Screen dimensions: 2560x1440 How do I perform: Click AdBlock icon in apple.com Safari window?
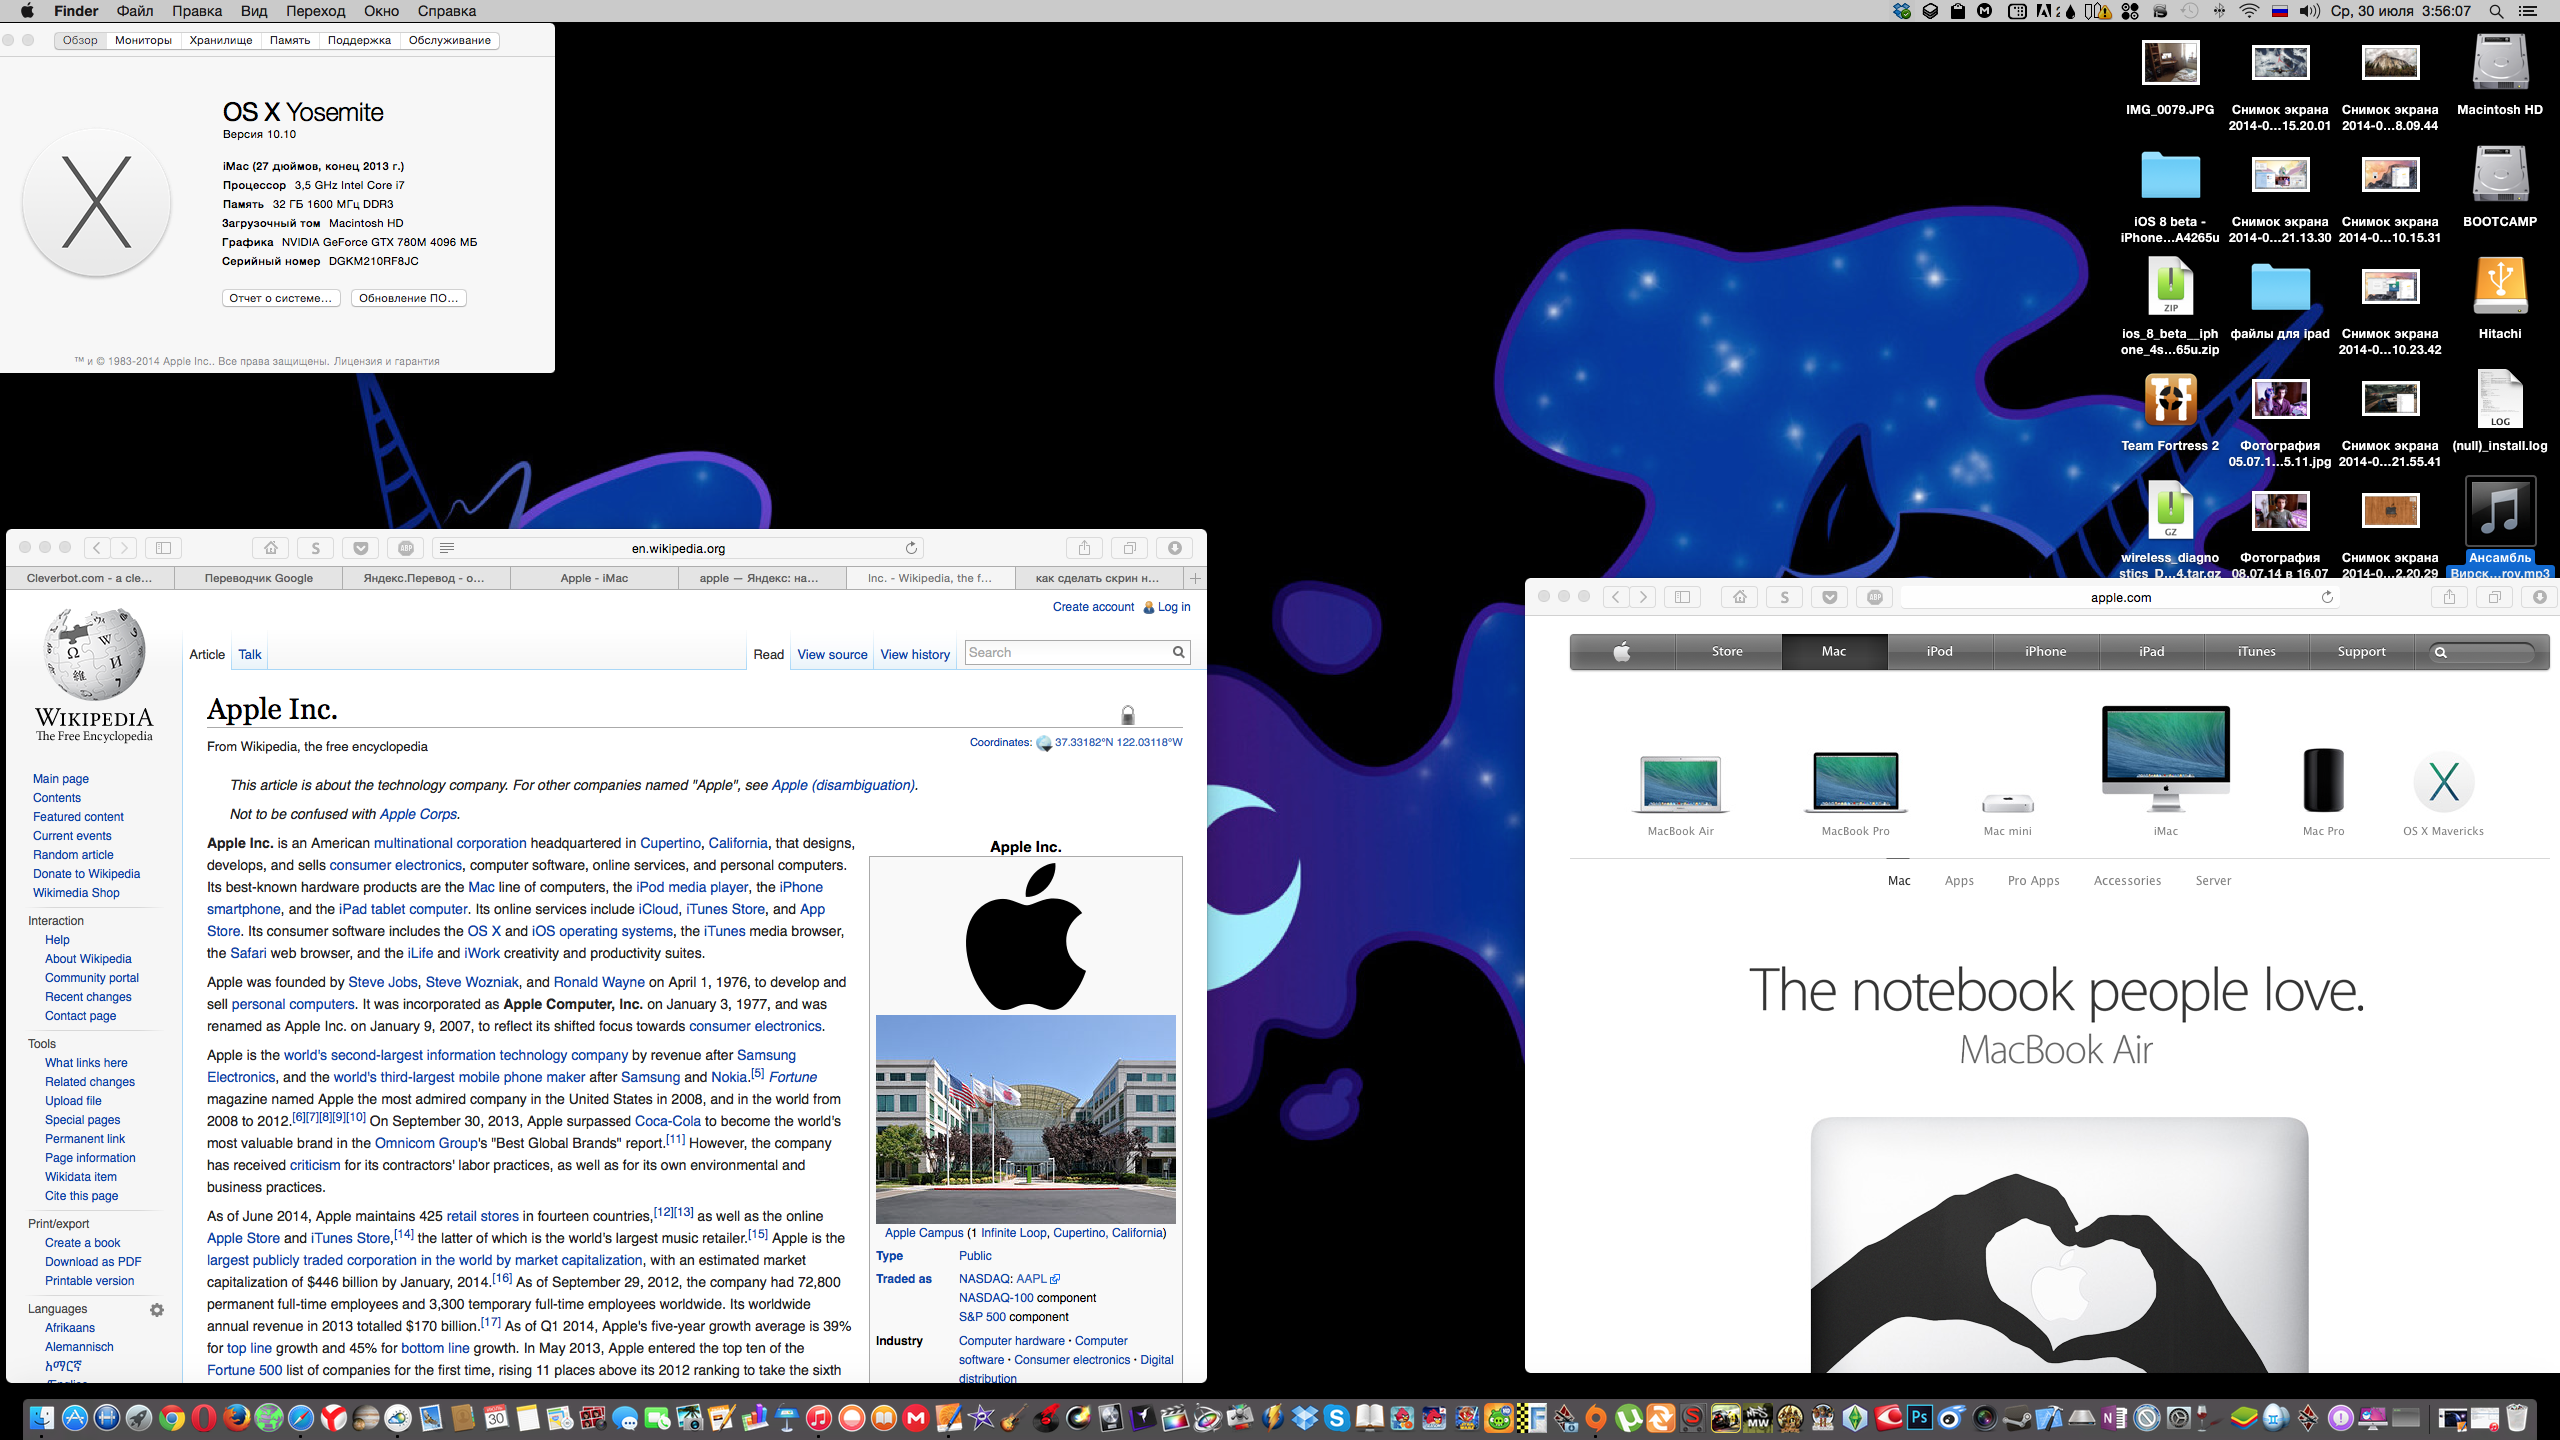tap(1875, 597)
